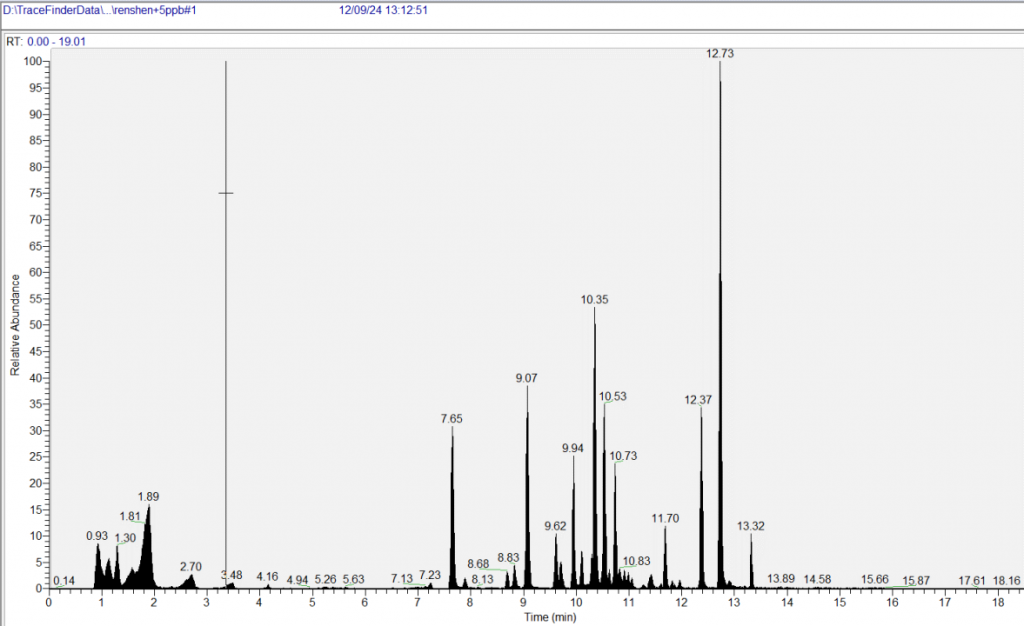Select the 2.70 peak label

point(191,566)
